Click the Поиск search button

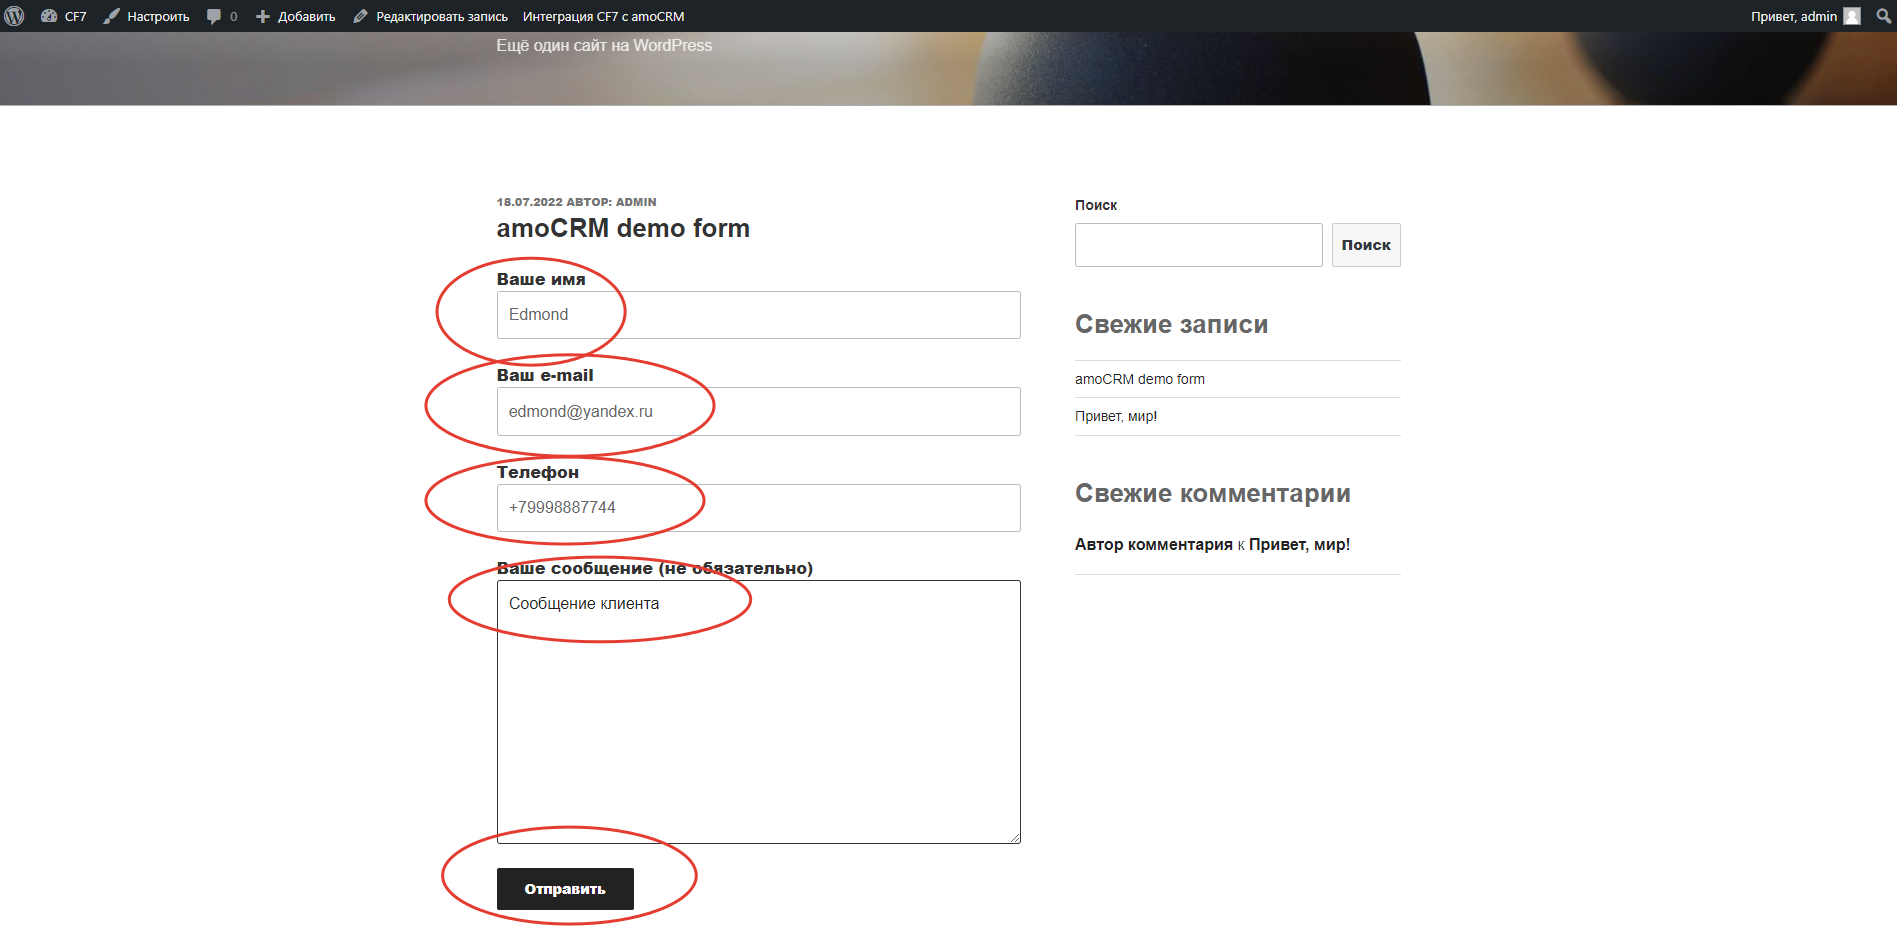1366,244
